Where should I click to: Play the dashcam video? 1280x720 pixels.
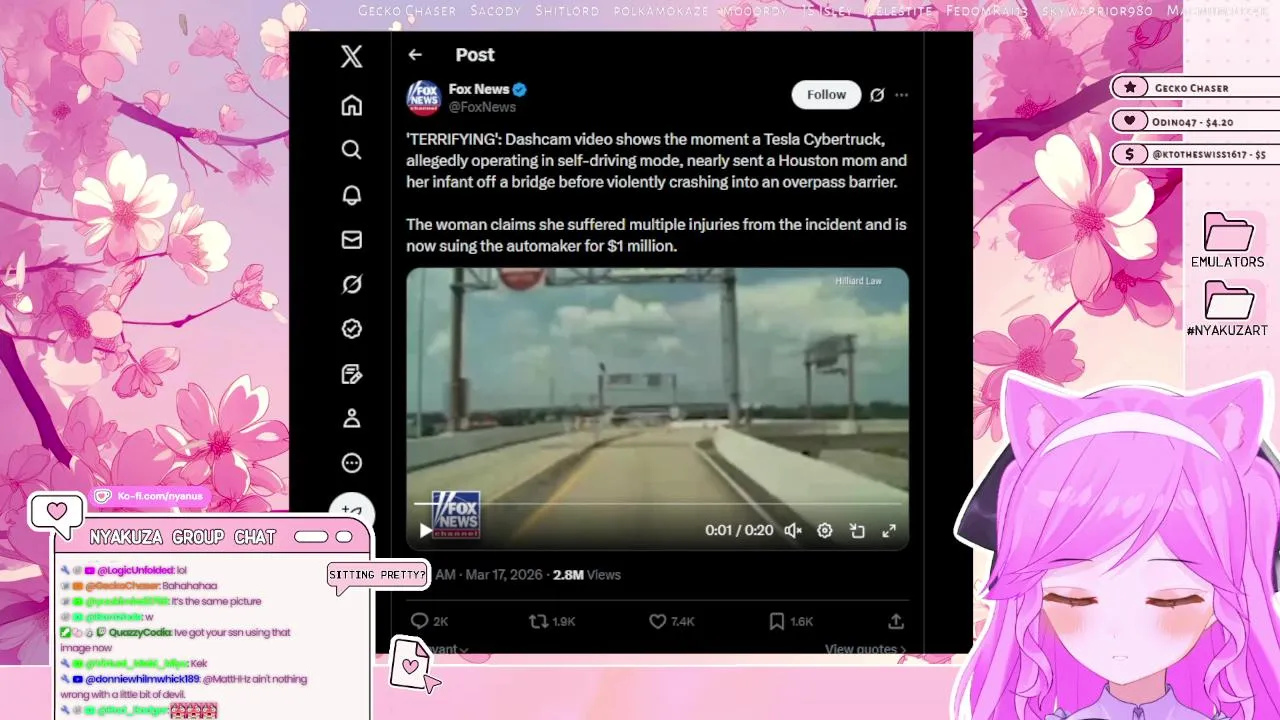tap(425, 531)
